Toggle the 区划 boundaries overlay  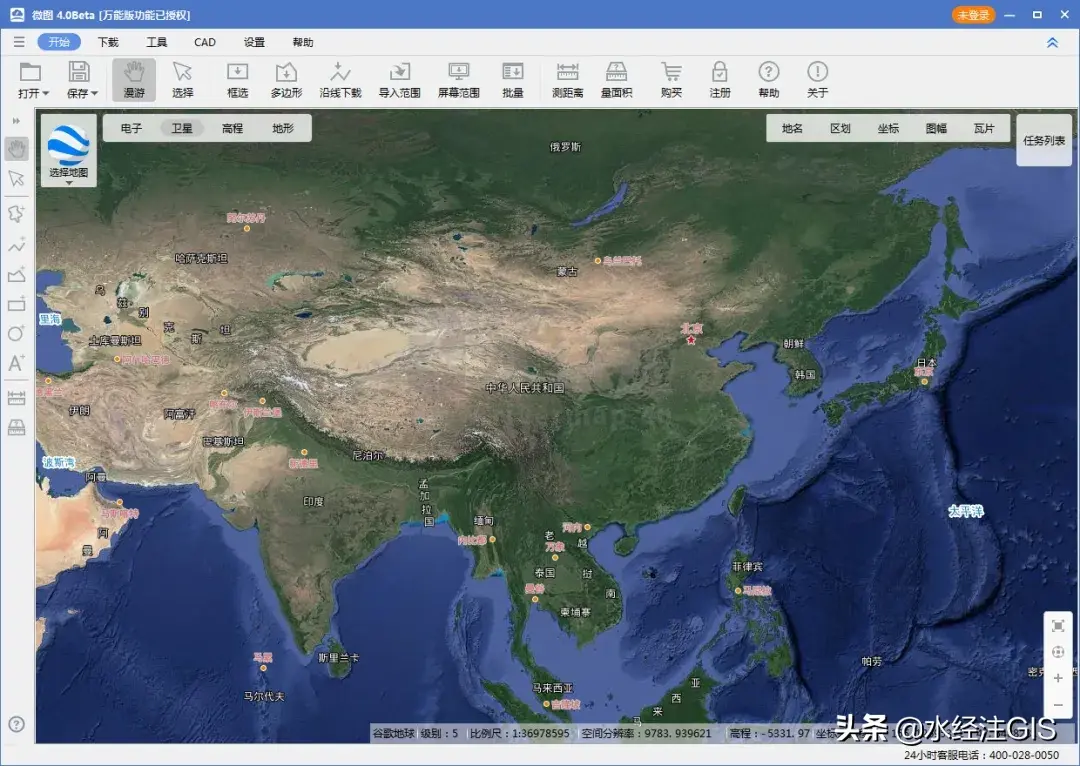[840, 128]
